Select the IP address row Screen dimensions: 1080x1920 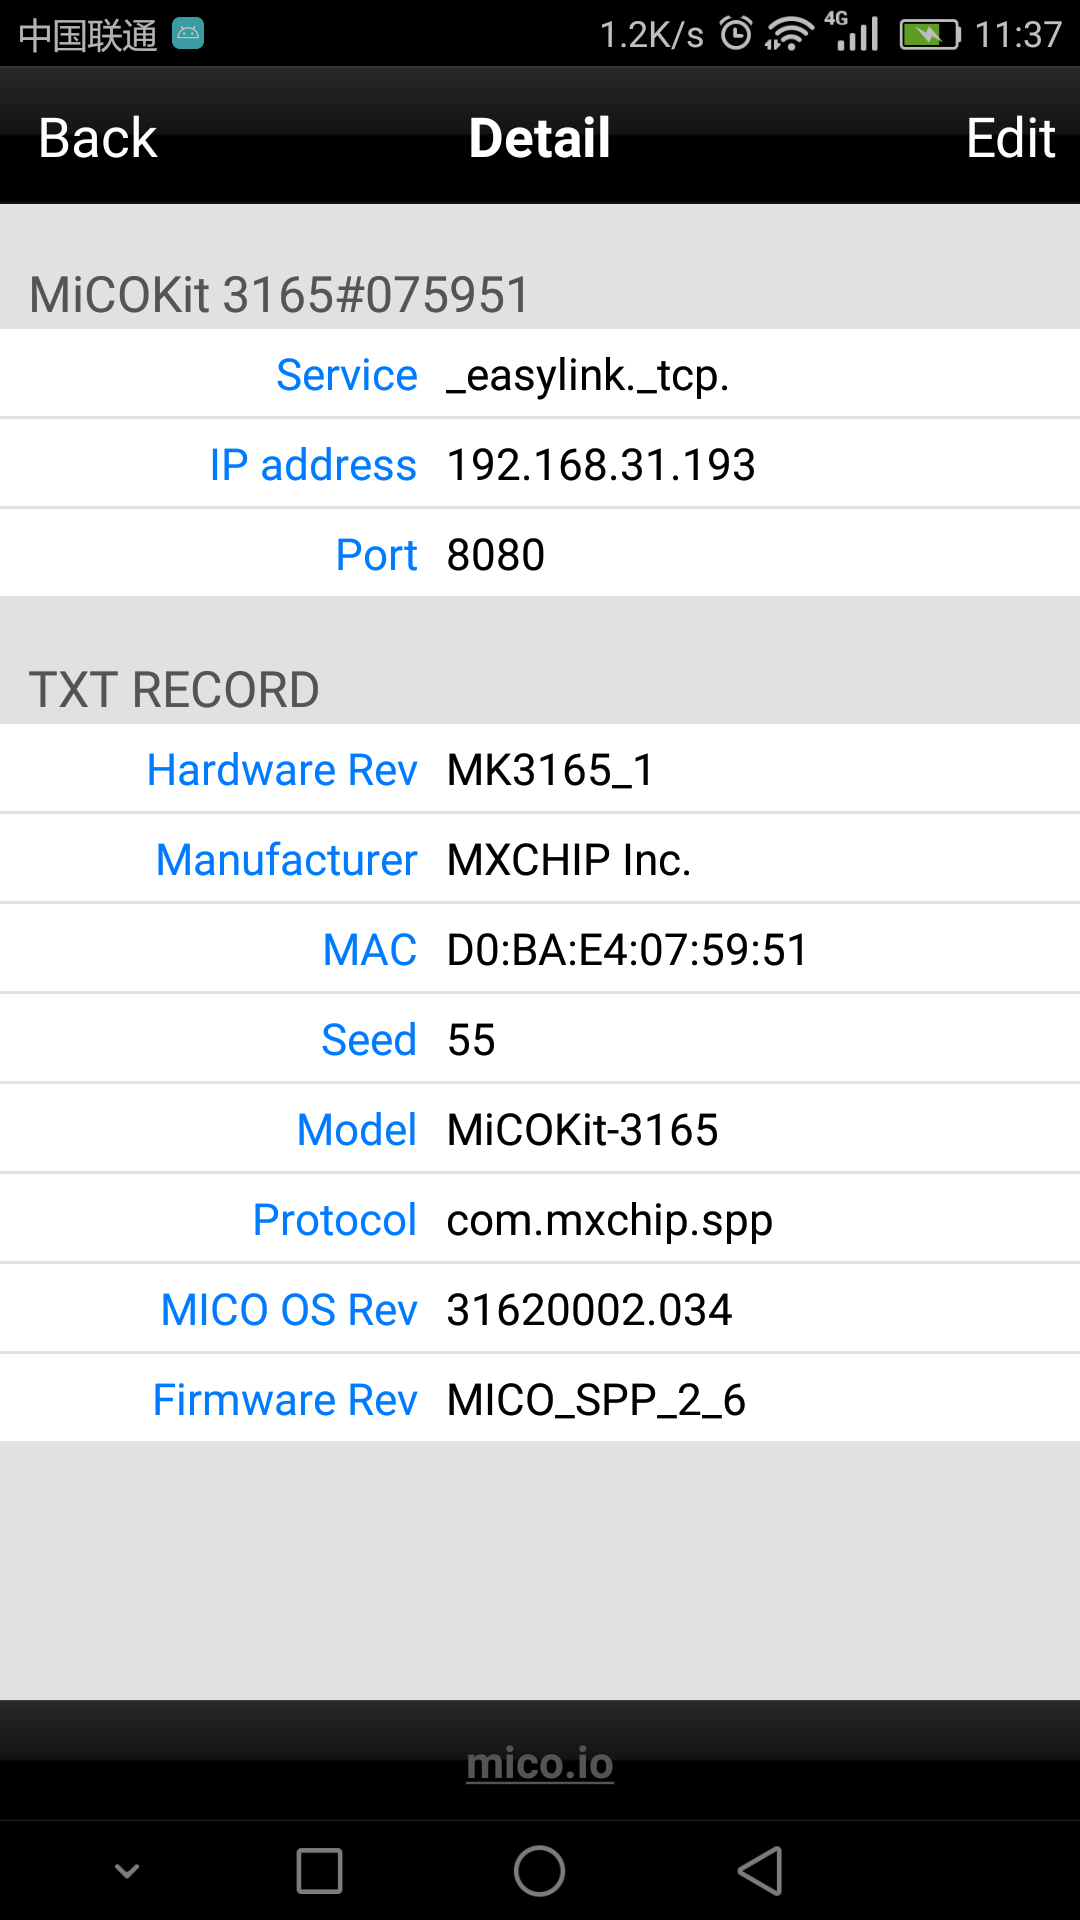pos(540,465)
